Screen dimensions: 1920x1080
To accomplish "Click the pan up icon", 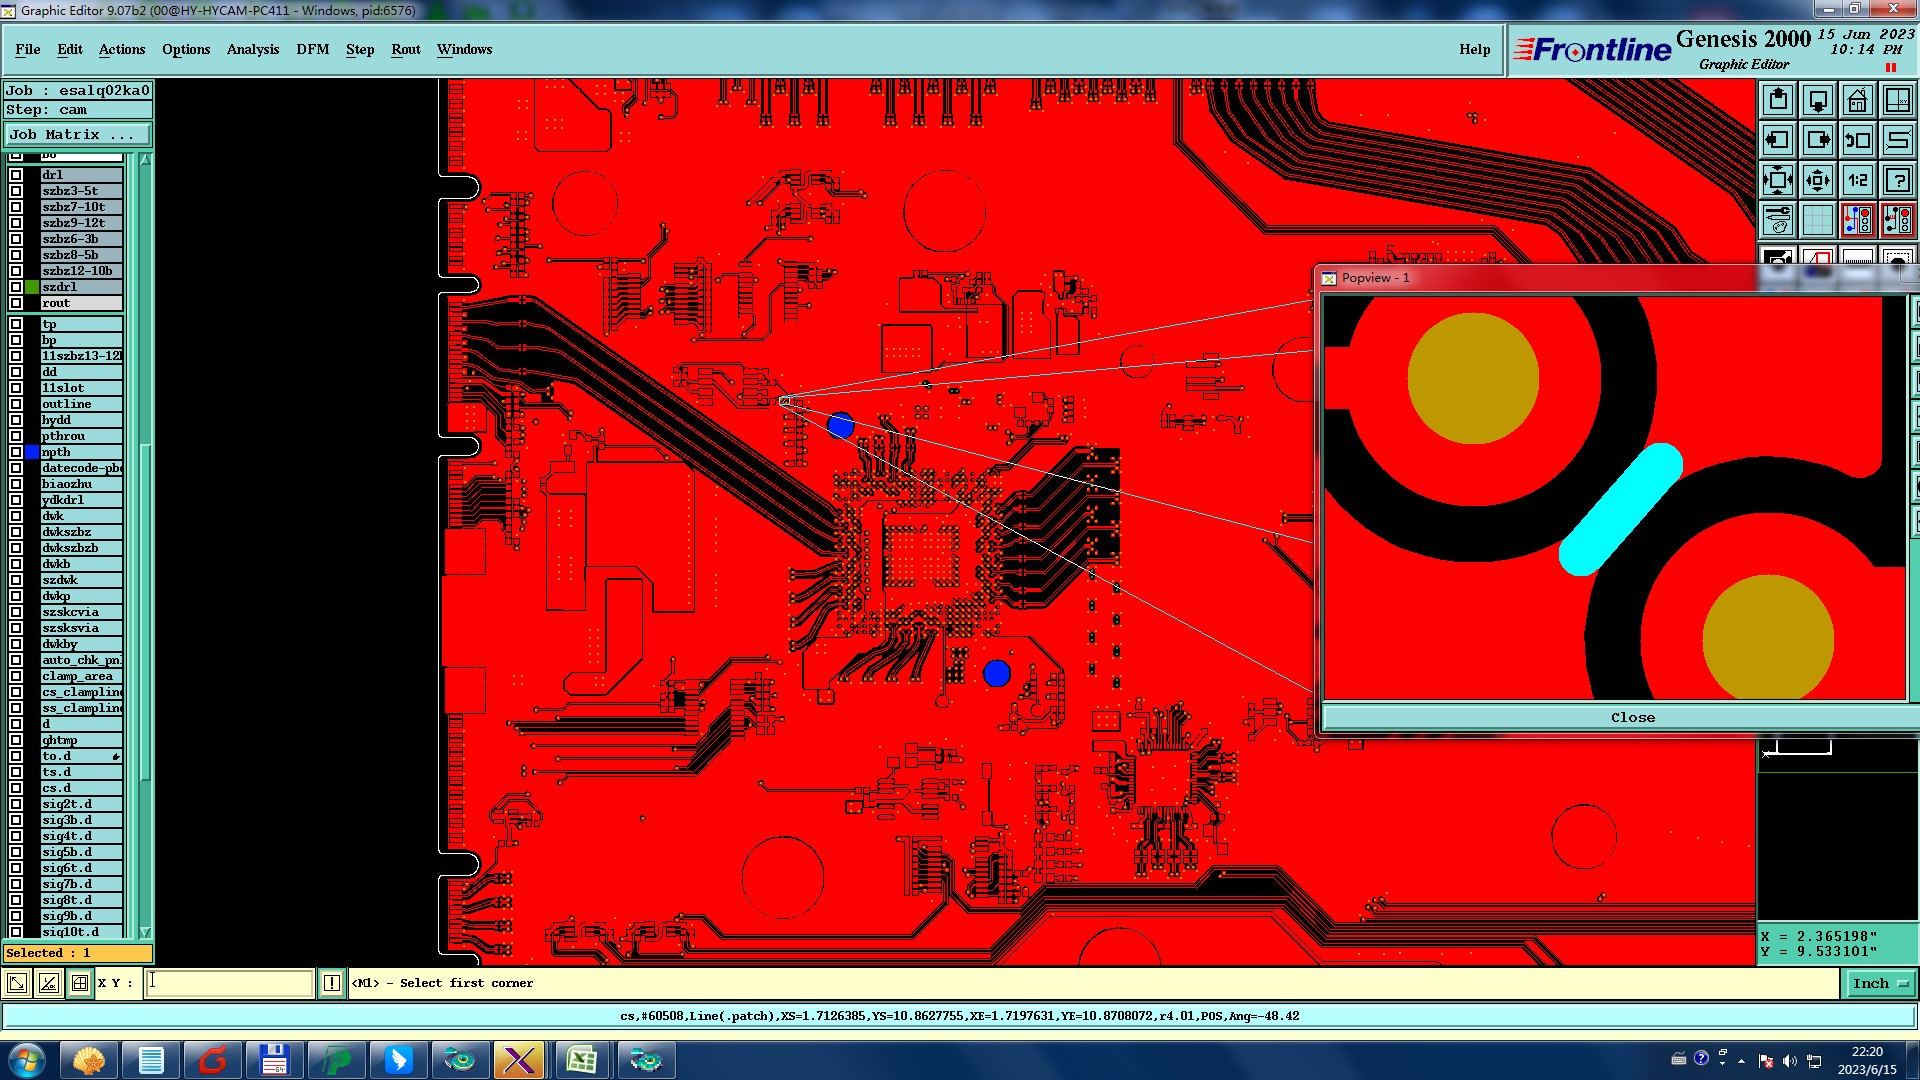I will click(x=1778, y=100).
